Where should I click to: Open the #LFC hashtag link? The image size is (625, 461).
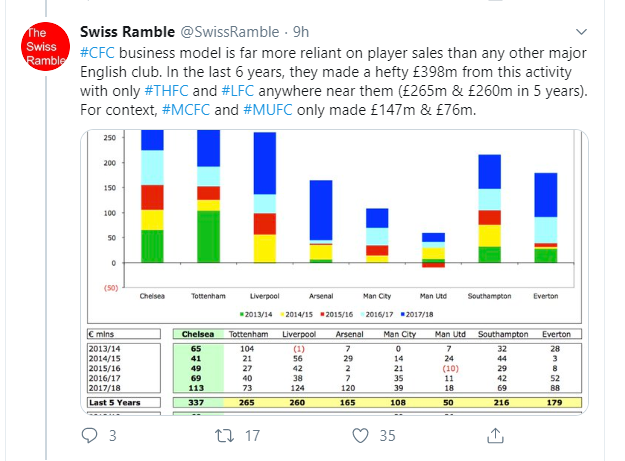[238, 91]
